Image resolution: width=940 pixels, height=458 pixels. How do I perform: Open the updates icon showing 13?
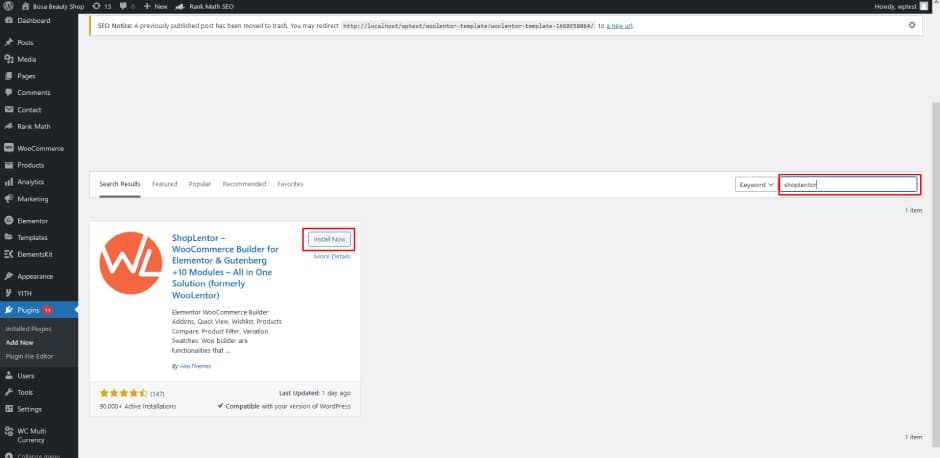(96, 6)
